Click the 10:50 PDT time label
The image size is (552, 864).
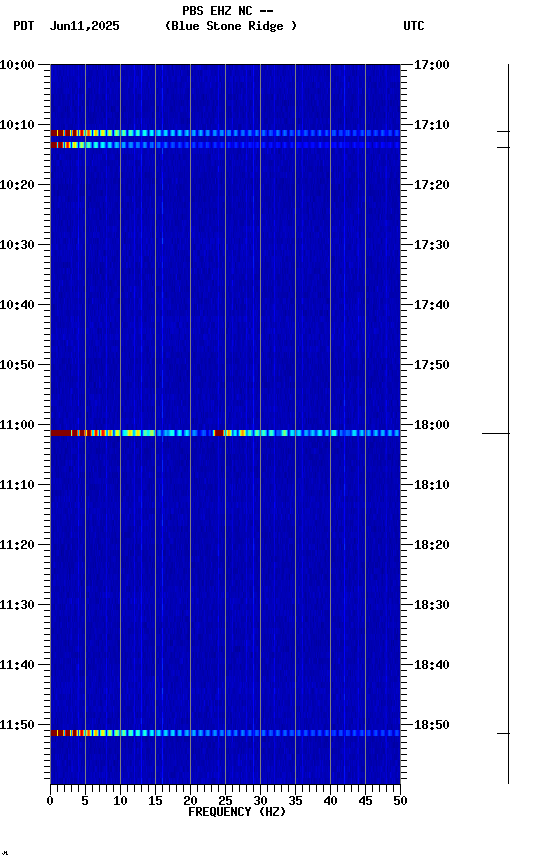17,365
